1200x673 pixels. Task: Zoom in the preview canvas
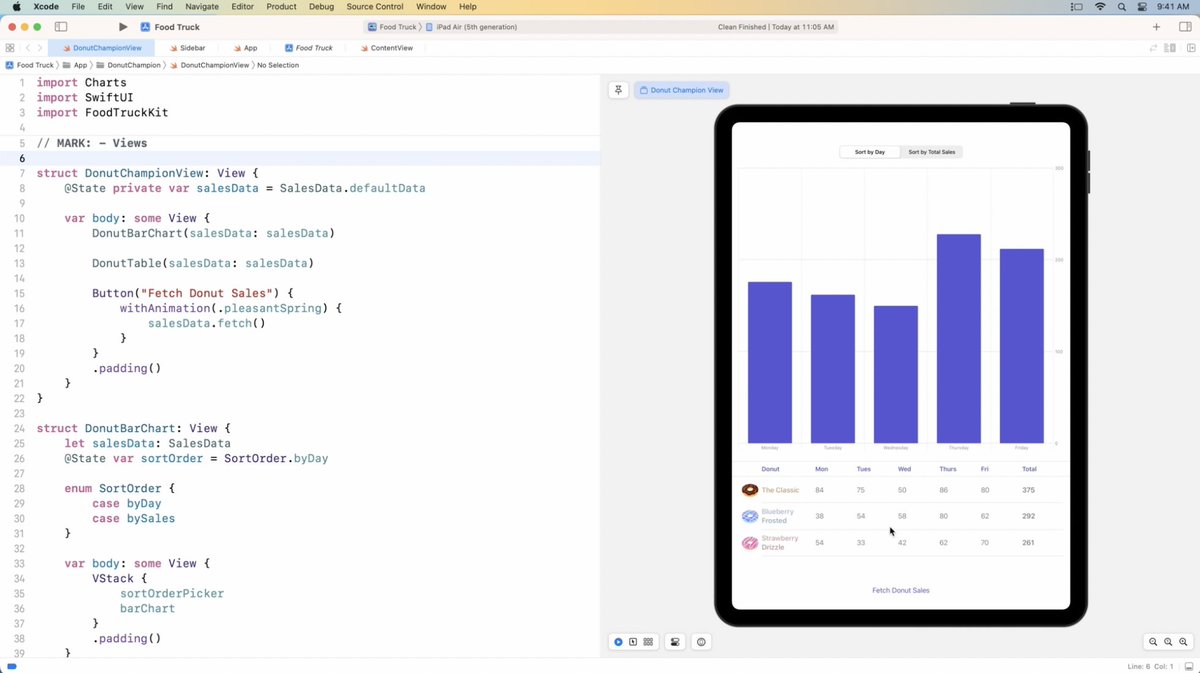pos(1183,642)
